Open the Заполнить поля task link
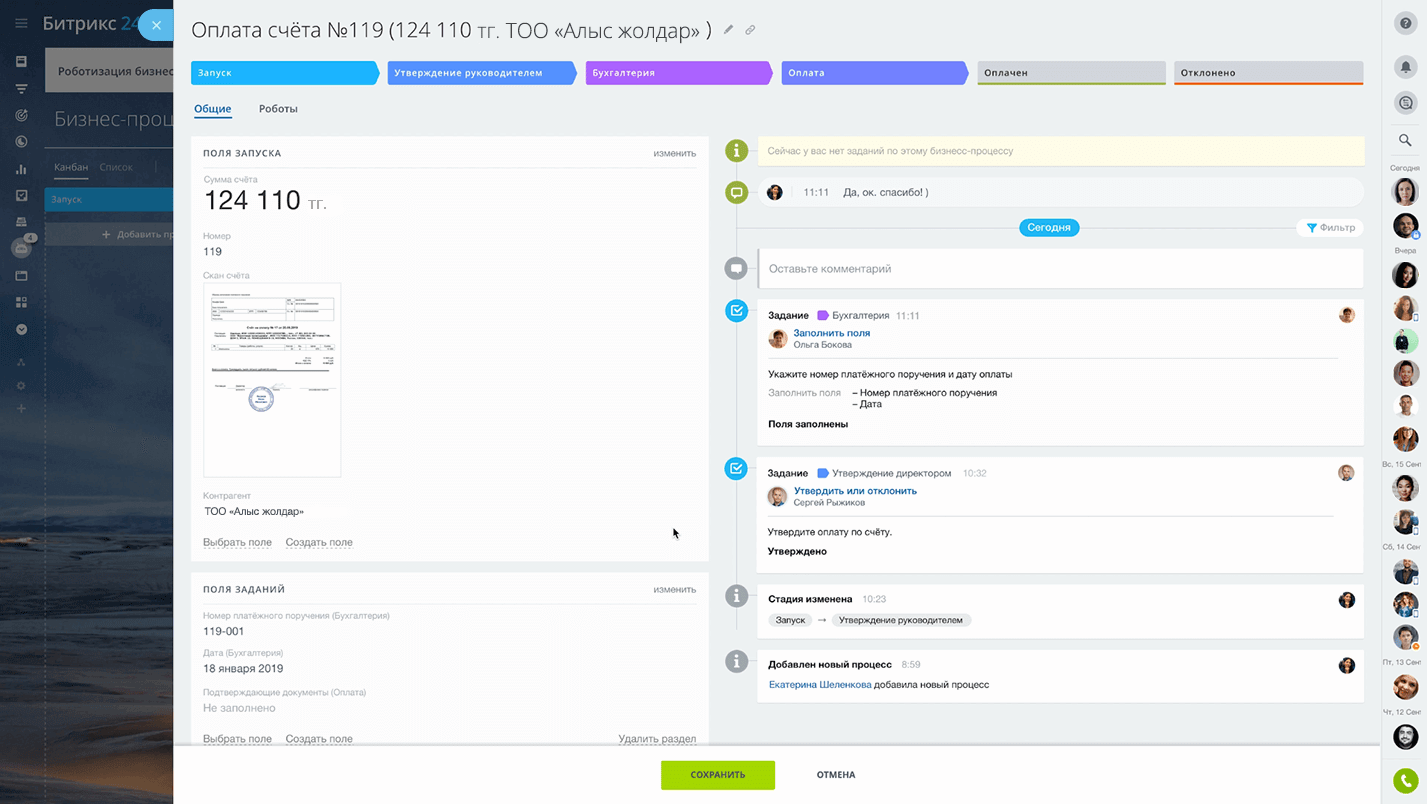Viewport: 1427px width, 804px height. point(831,333)
